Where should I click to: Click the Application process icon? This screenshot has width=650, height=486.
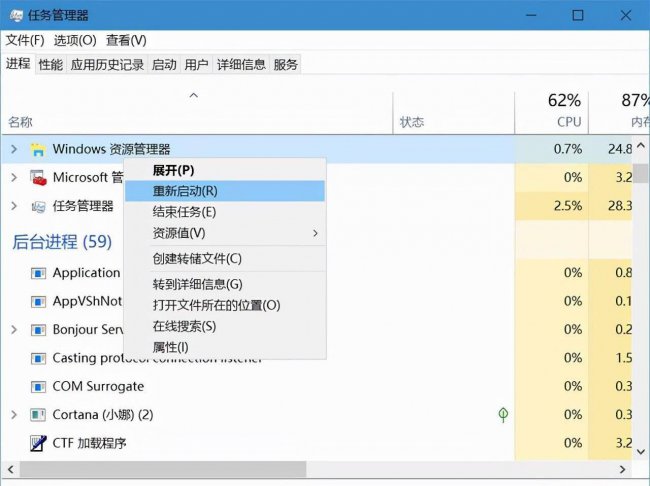coord(38,273)
